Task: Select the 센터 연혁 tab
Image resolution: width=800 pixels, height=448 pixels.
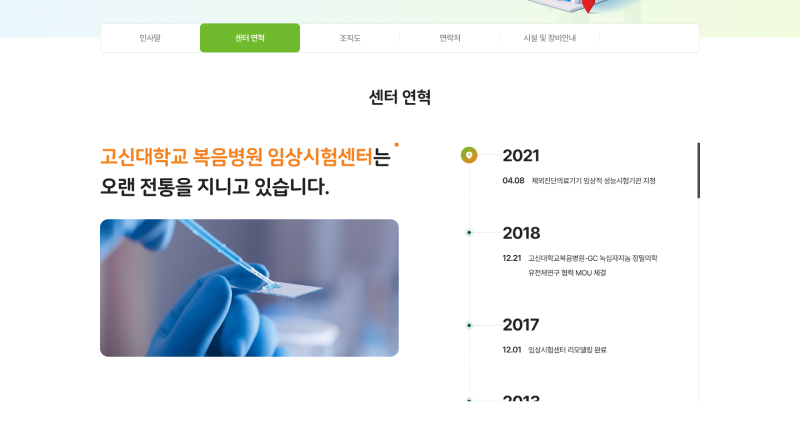Action: click(x=250, y=38)
